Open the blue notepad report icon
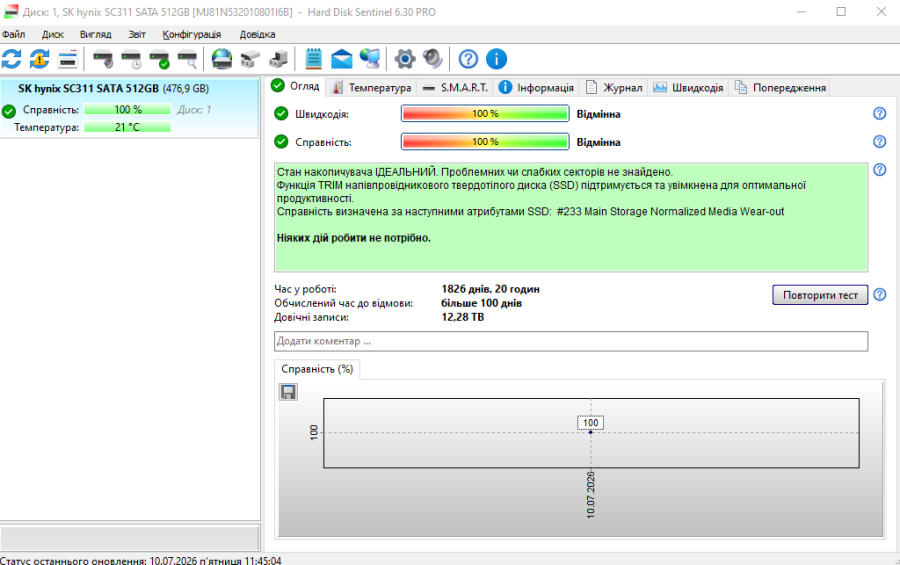The image size is (900, 565). pyautogui.click(x=313, y=59)
